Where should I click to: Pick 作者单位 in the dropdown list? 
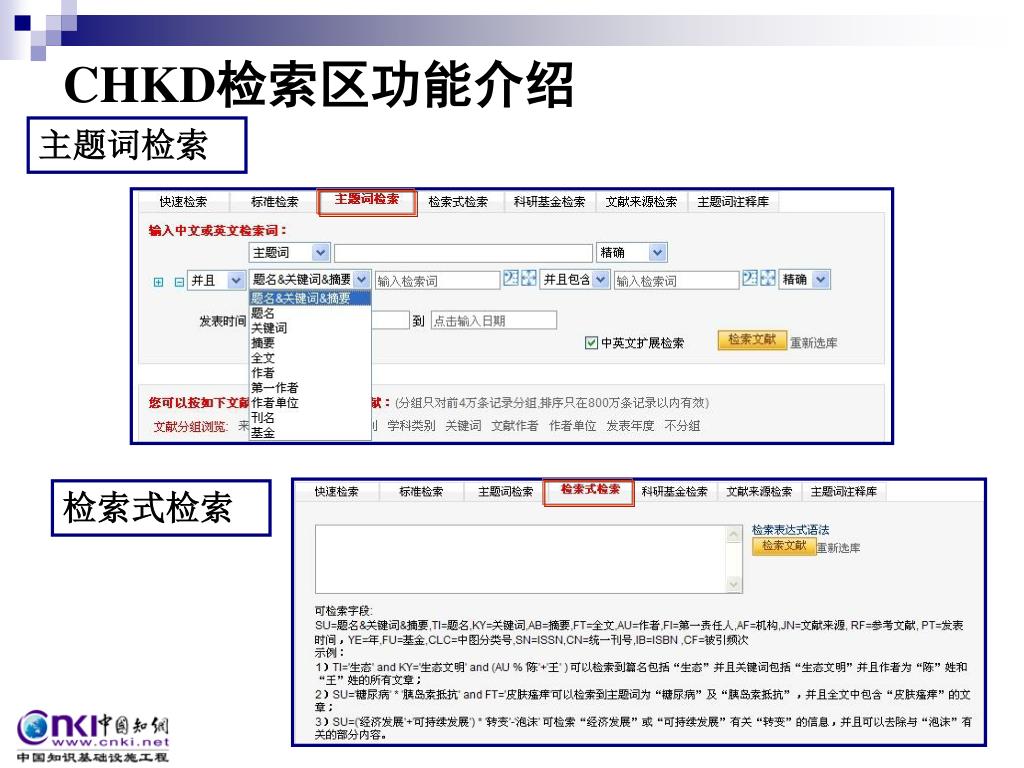tap(310, 403)
